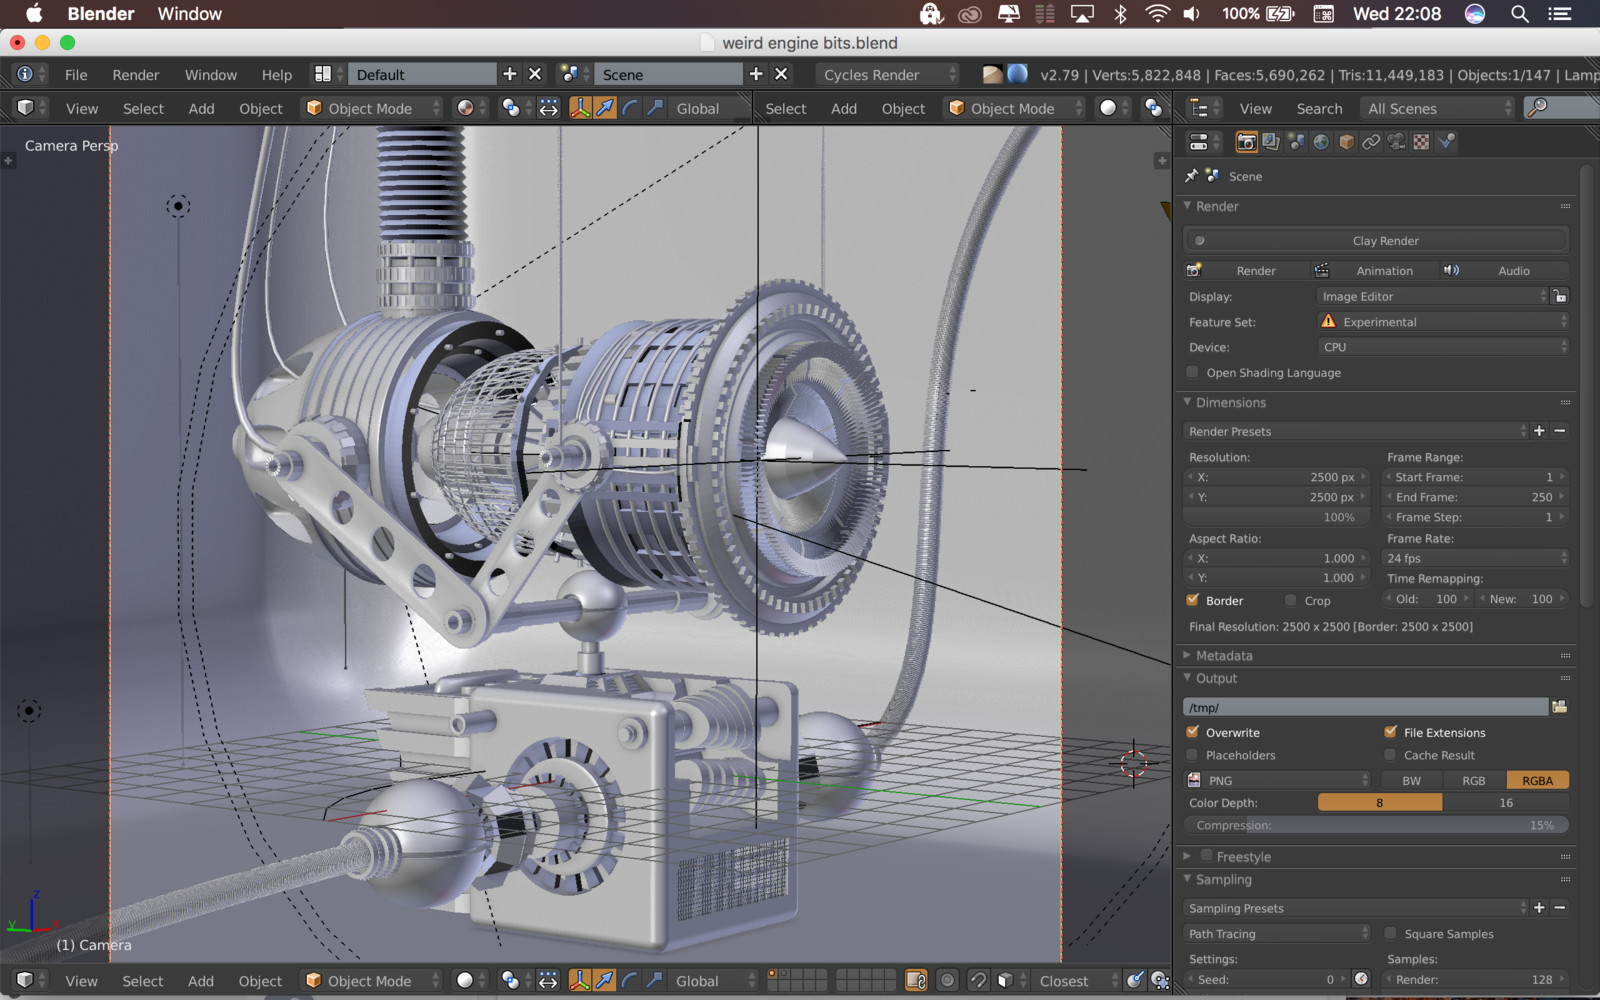This screenshot has width=1600, height=1000.
Task: Open the Window menu in the Info header
Action: tap(211, 75)
